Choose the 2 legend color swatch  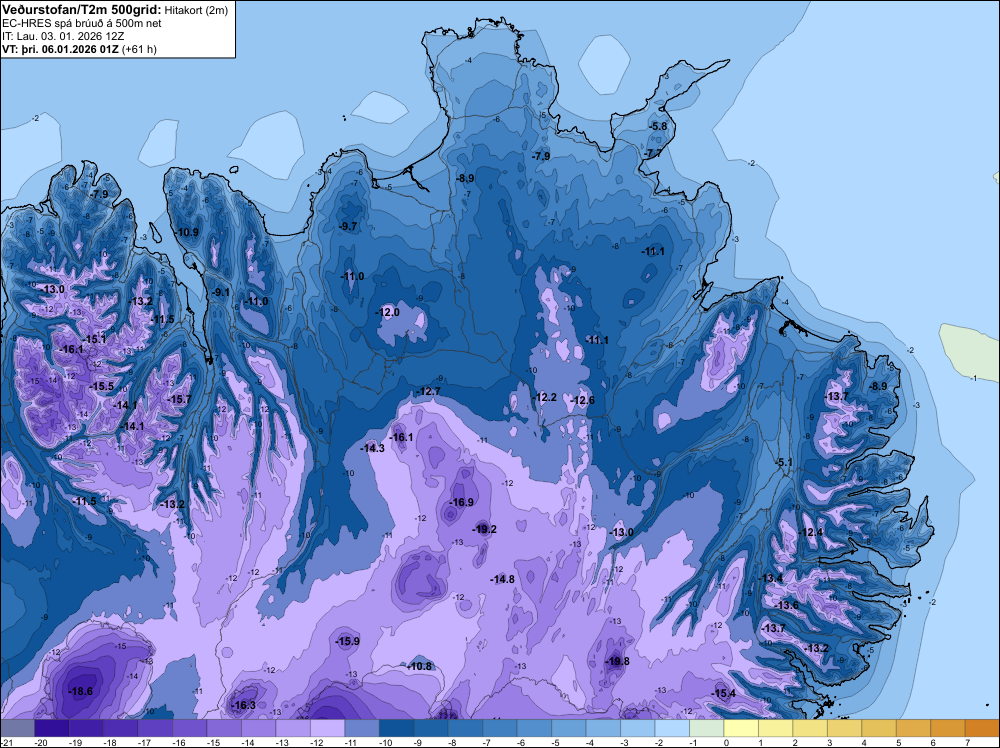point(809,728)
